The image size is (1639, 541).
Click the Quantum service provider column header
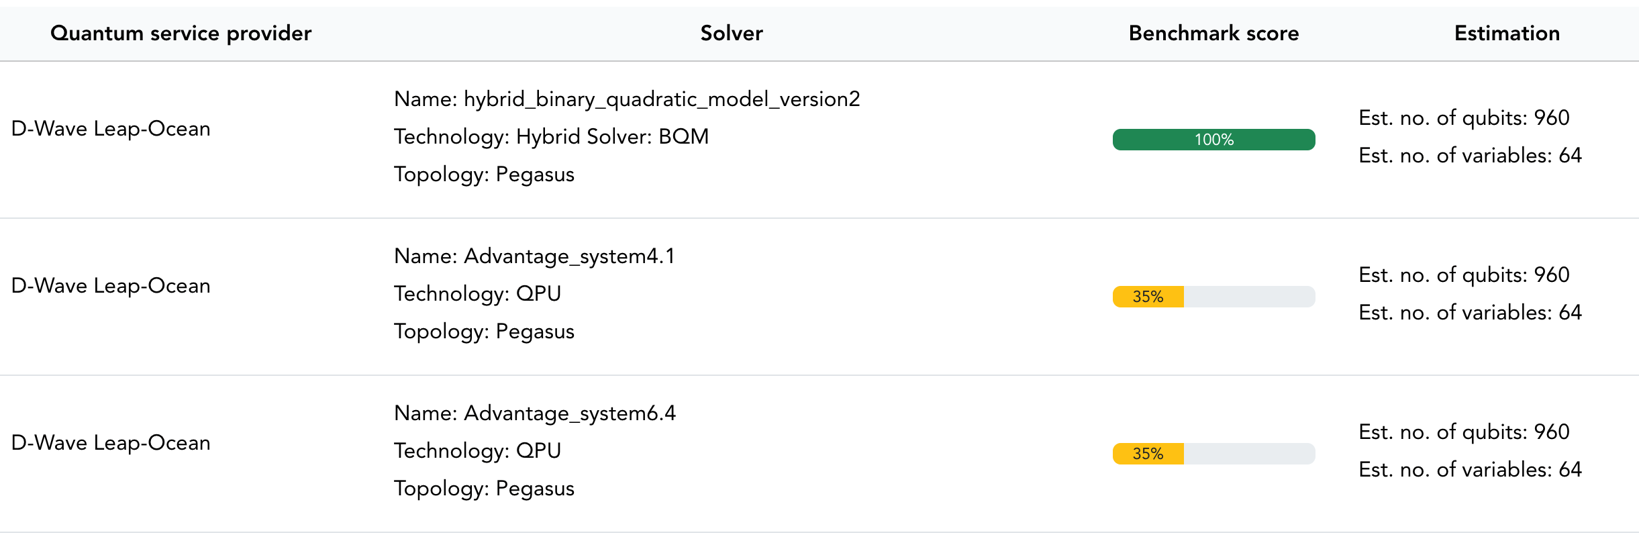181,33
